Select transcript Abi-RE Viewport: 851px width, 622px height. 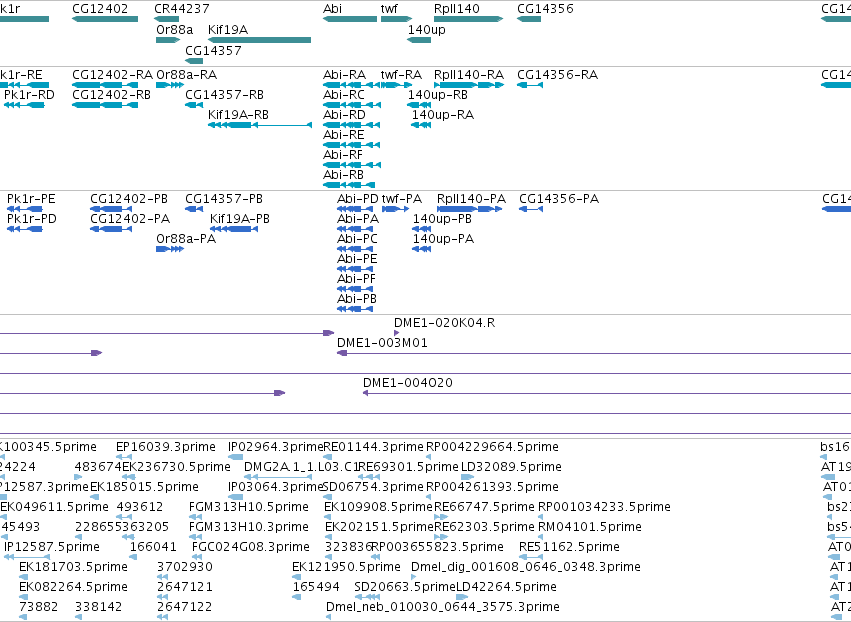pos(351,145)
